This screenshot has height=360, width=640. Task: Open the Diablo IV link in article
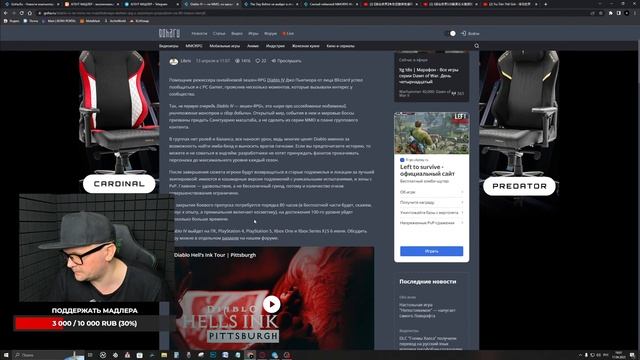[x=276, y=80]
